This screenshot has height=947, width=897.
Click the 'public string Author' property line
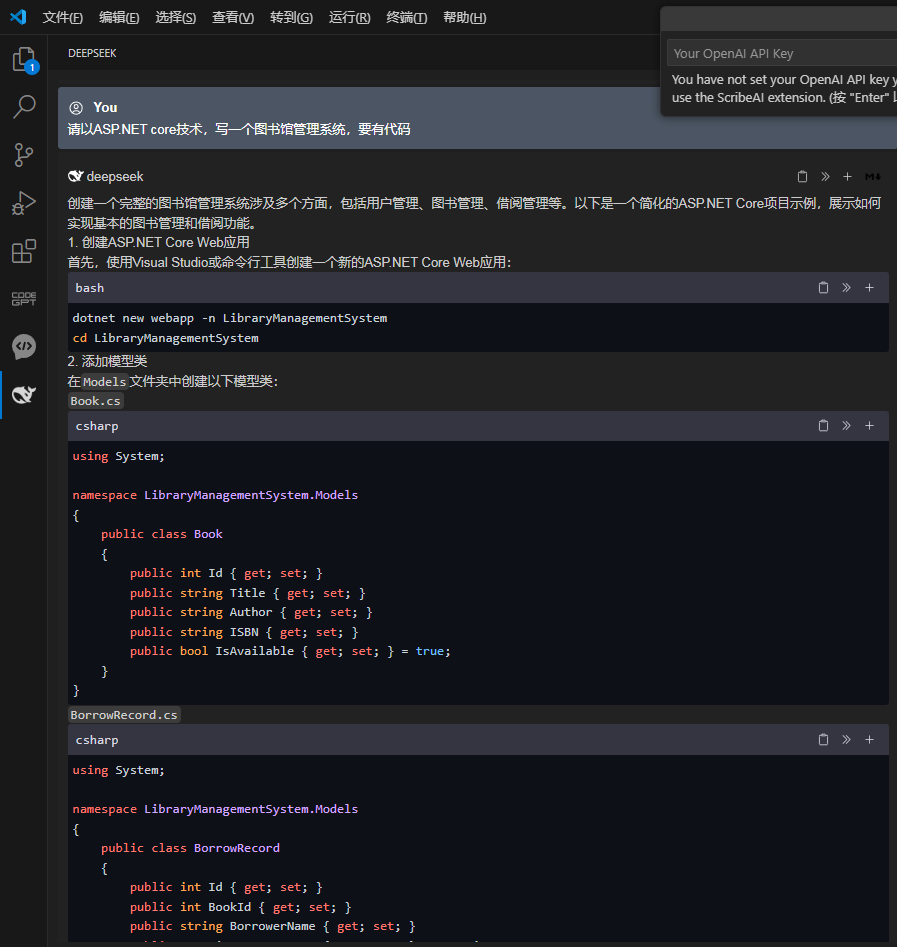(251, 612)
